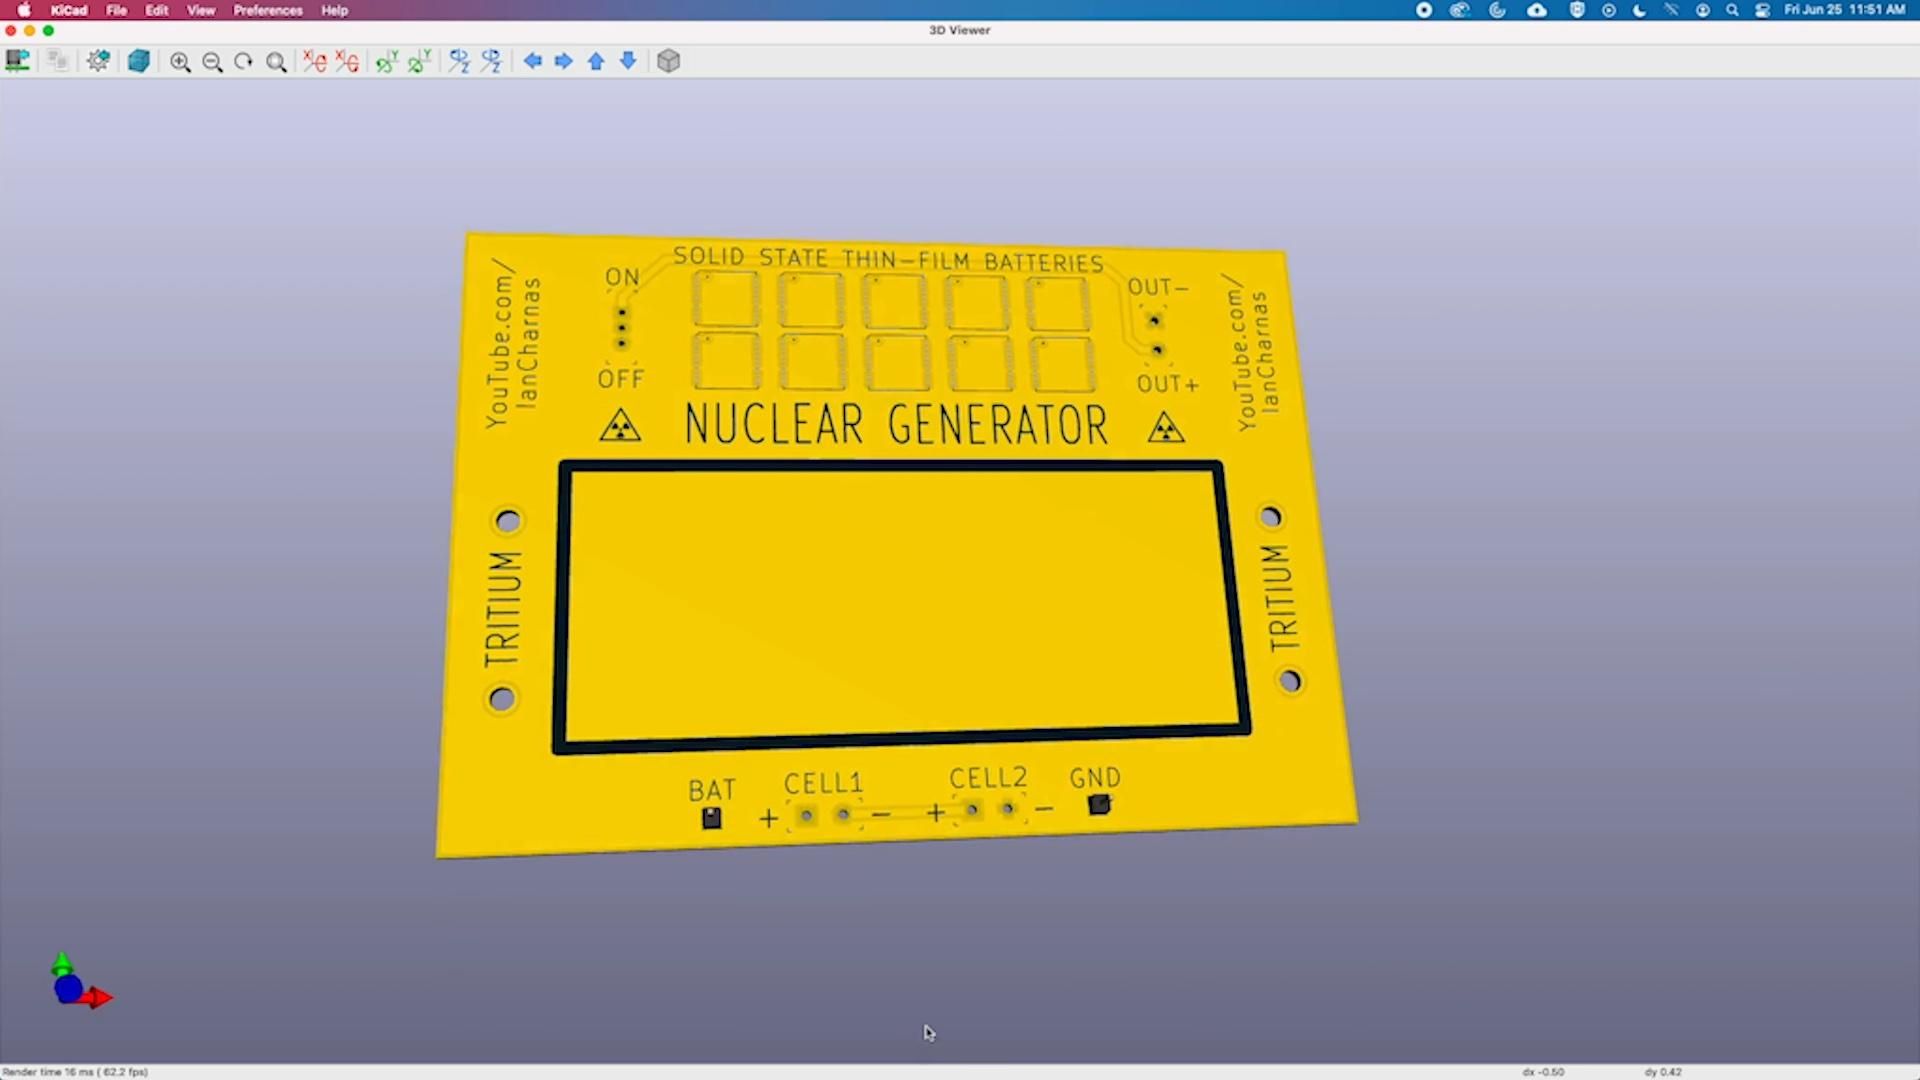Zoom out from the PCB

tap(213, 61)
